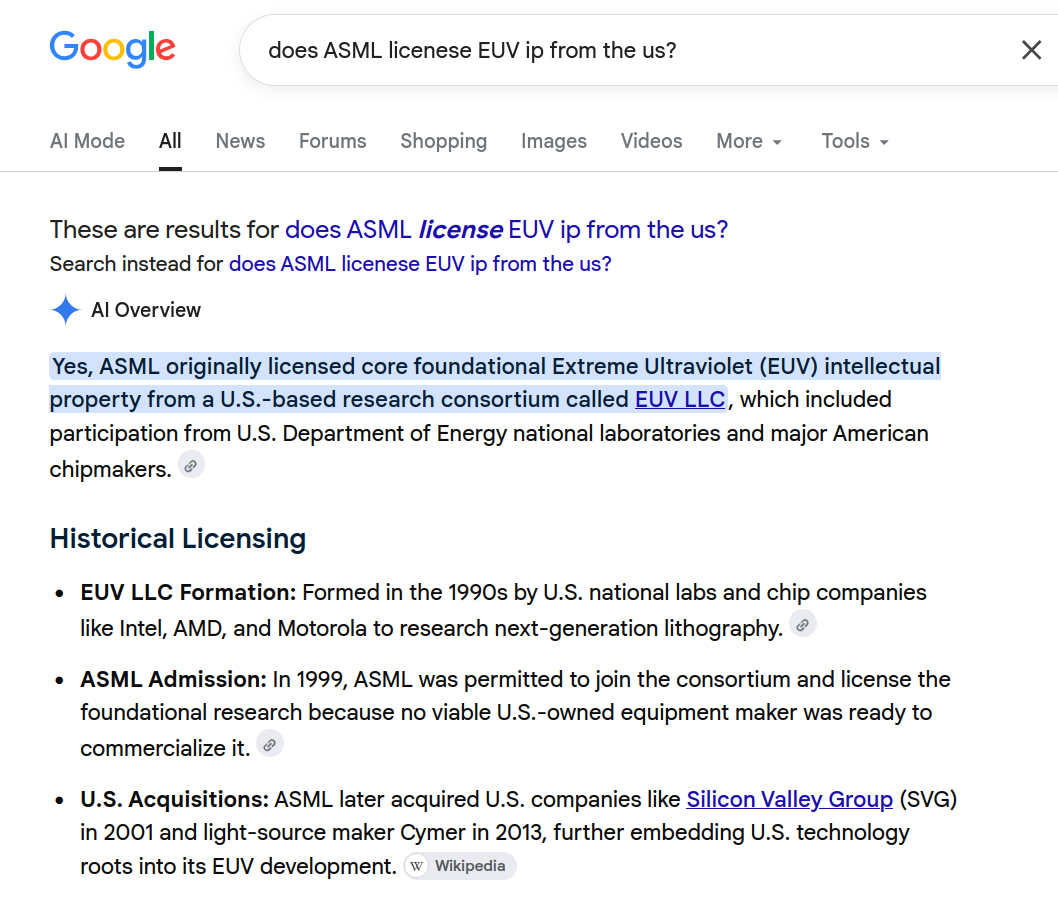The width and height of the screenshot is (1058, 900).
Task: Open source link icon after 'next-generation lithography.'
Action: (802, 625)
